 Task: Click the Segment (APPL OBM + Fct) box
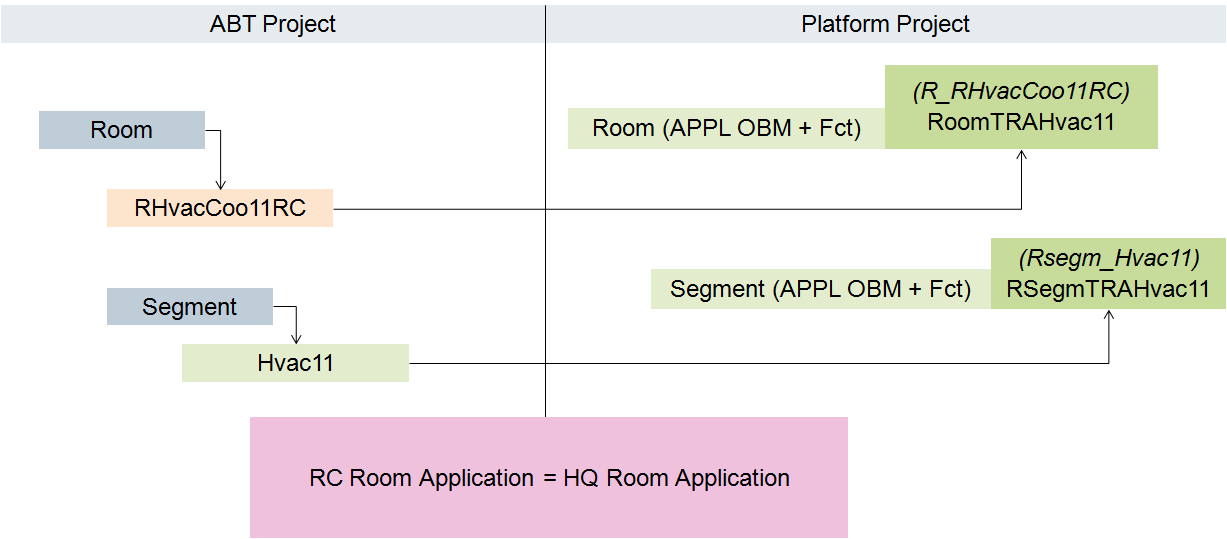click(x=820, y=289)
